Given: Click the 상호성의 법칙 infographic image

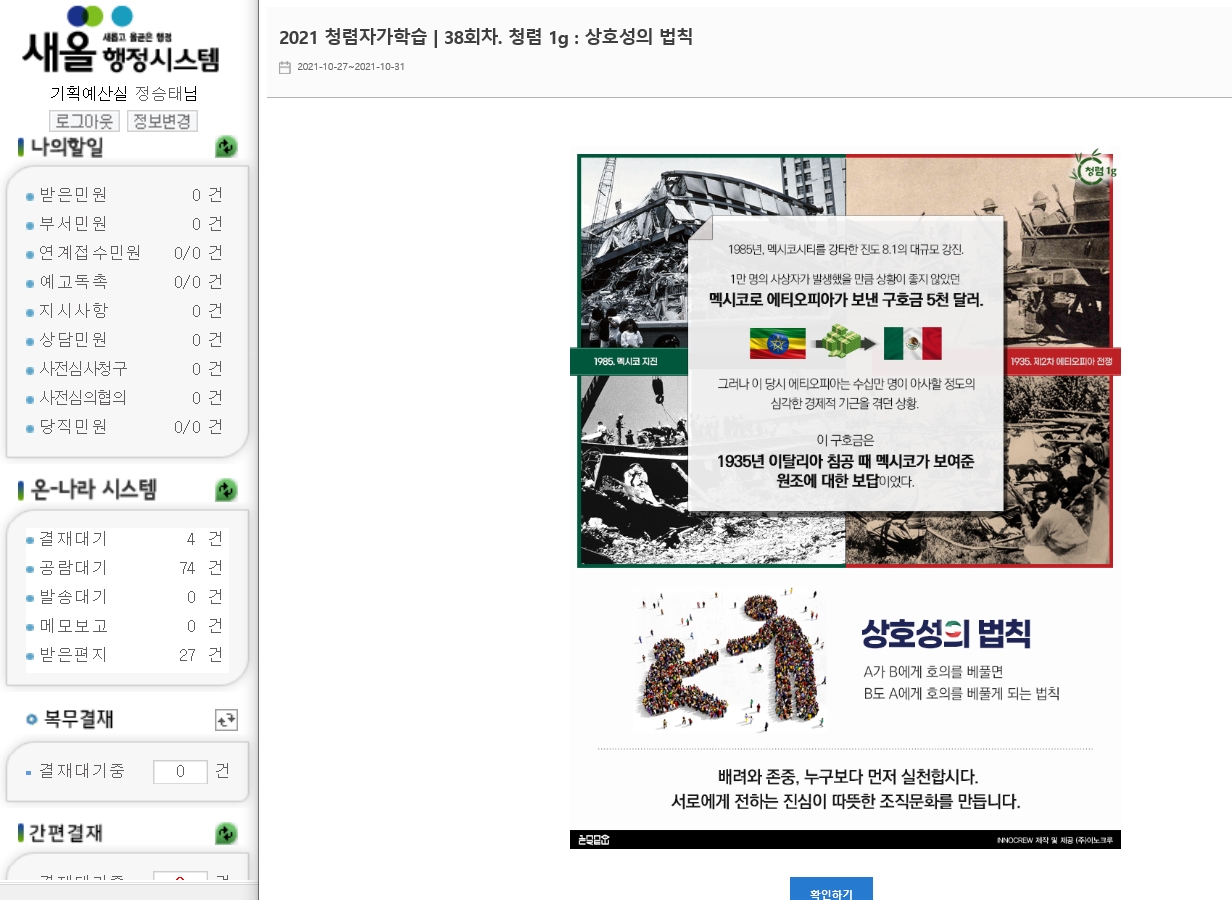Looking at the screenshot, I should pyautogui.click(x=845, y=500).
